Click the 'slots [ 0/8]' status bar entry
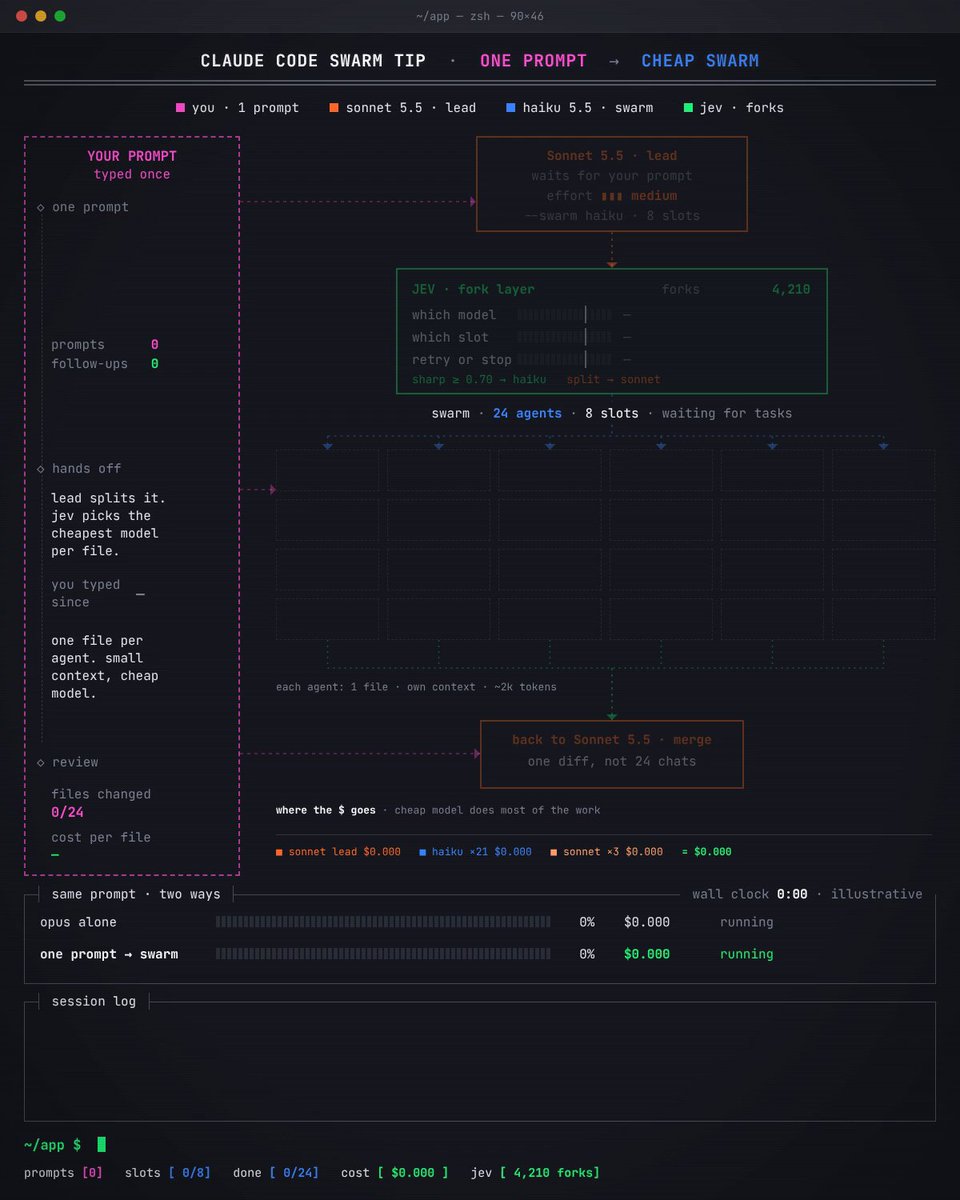Image resolution: width=960 pixels, height=1200 pixels. pyautogui.click(x=167, y=1172)
